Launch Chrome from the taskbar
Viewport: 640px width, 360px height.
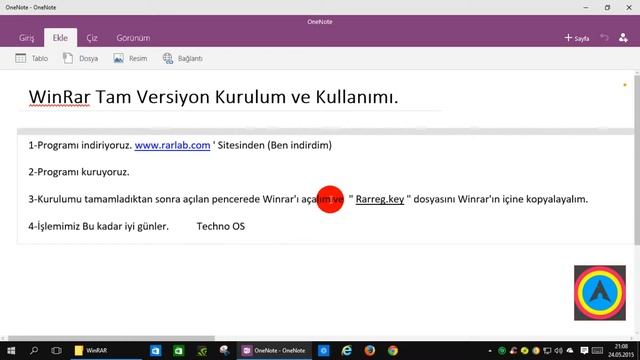pyautogui.click(x=393, y=351)
